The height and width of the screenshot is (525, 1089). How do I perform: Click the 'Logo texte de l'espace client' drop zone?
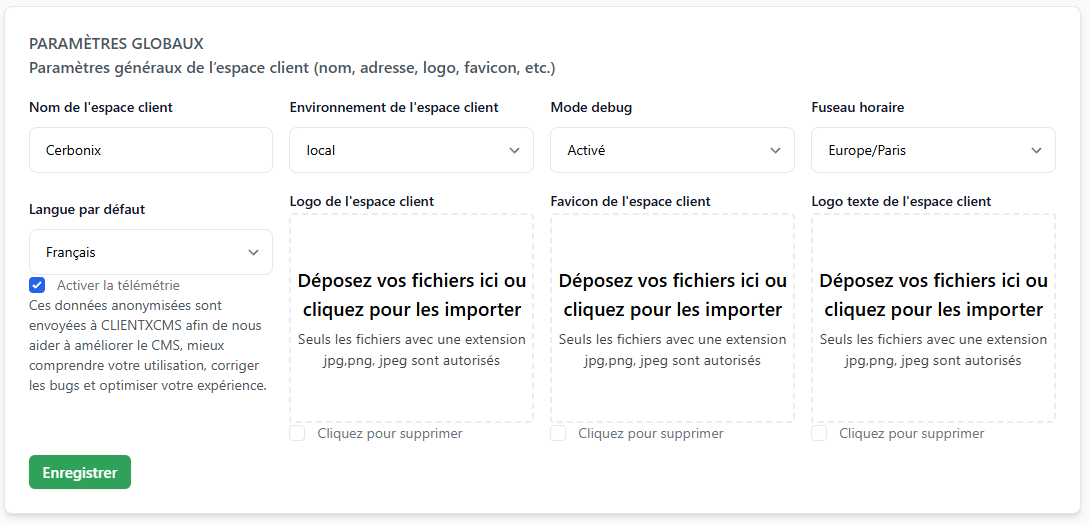tap(933, 318)
